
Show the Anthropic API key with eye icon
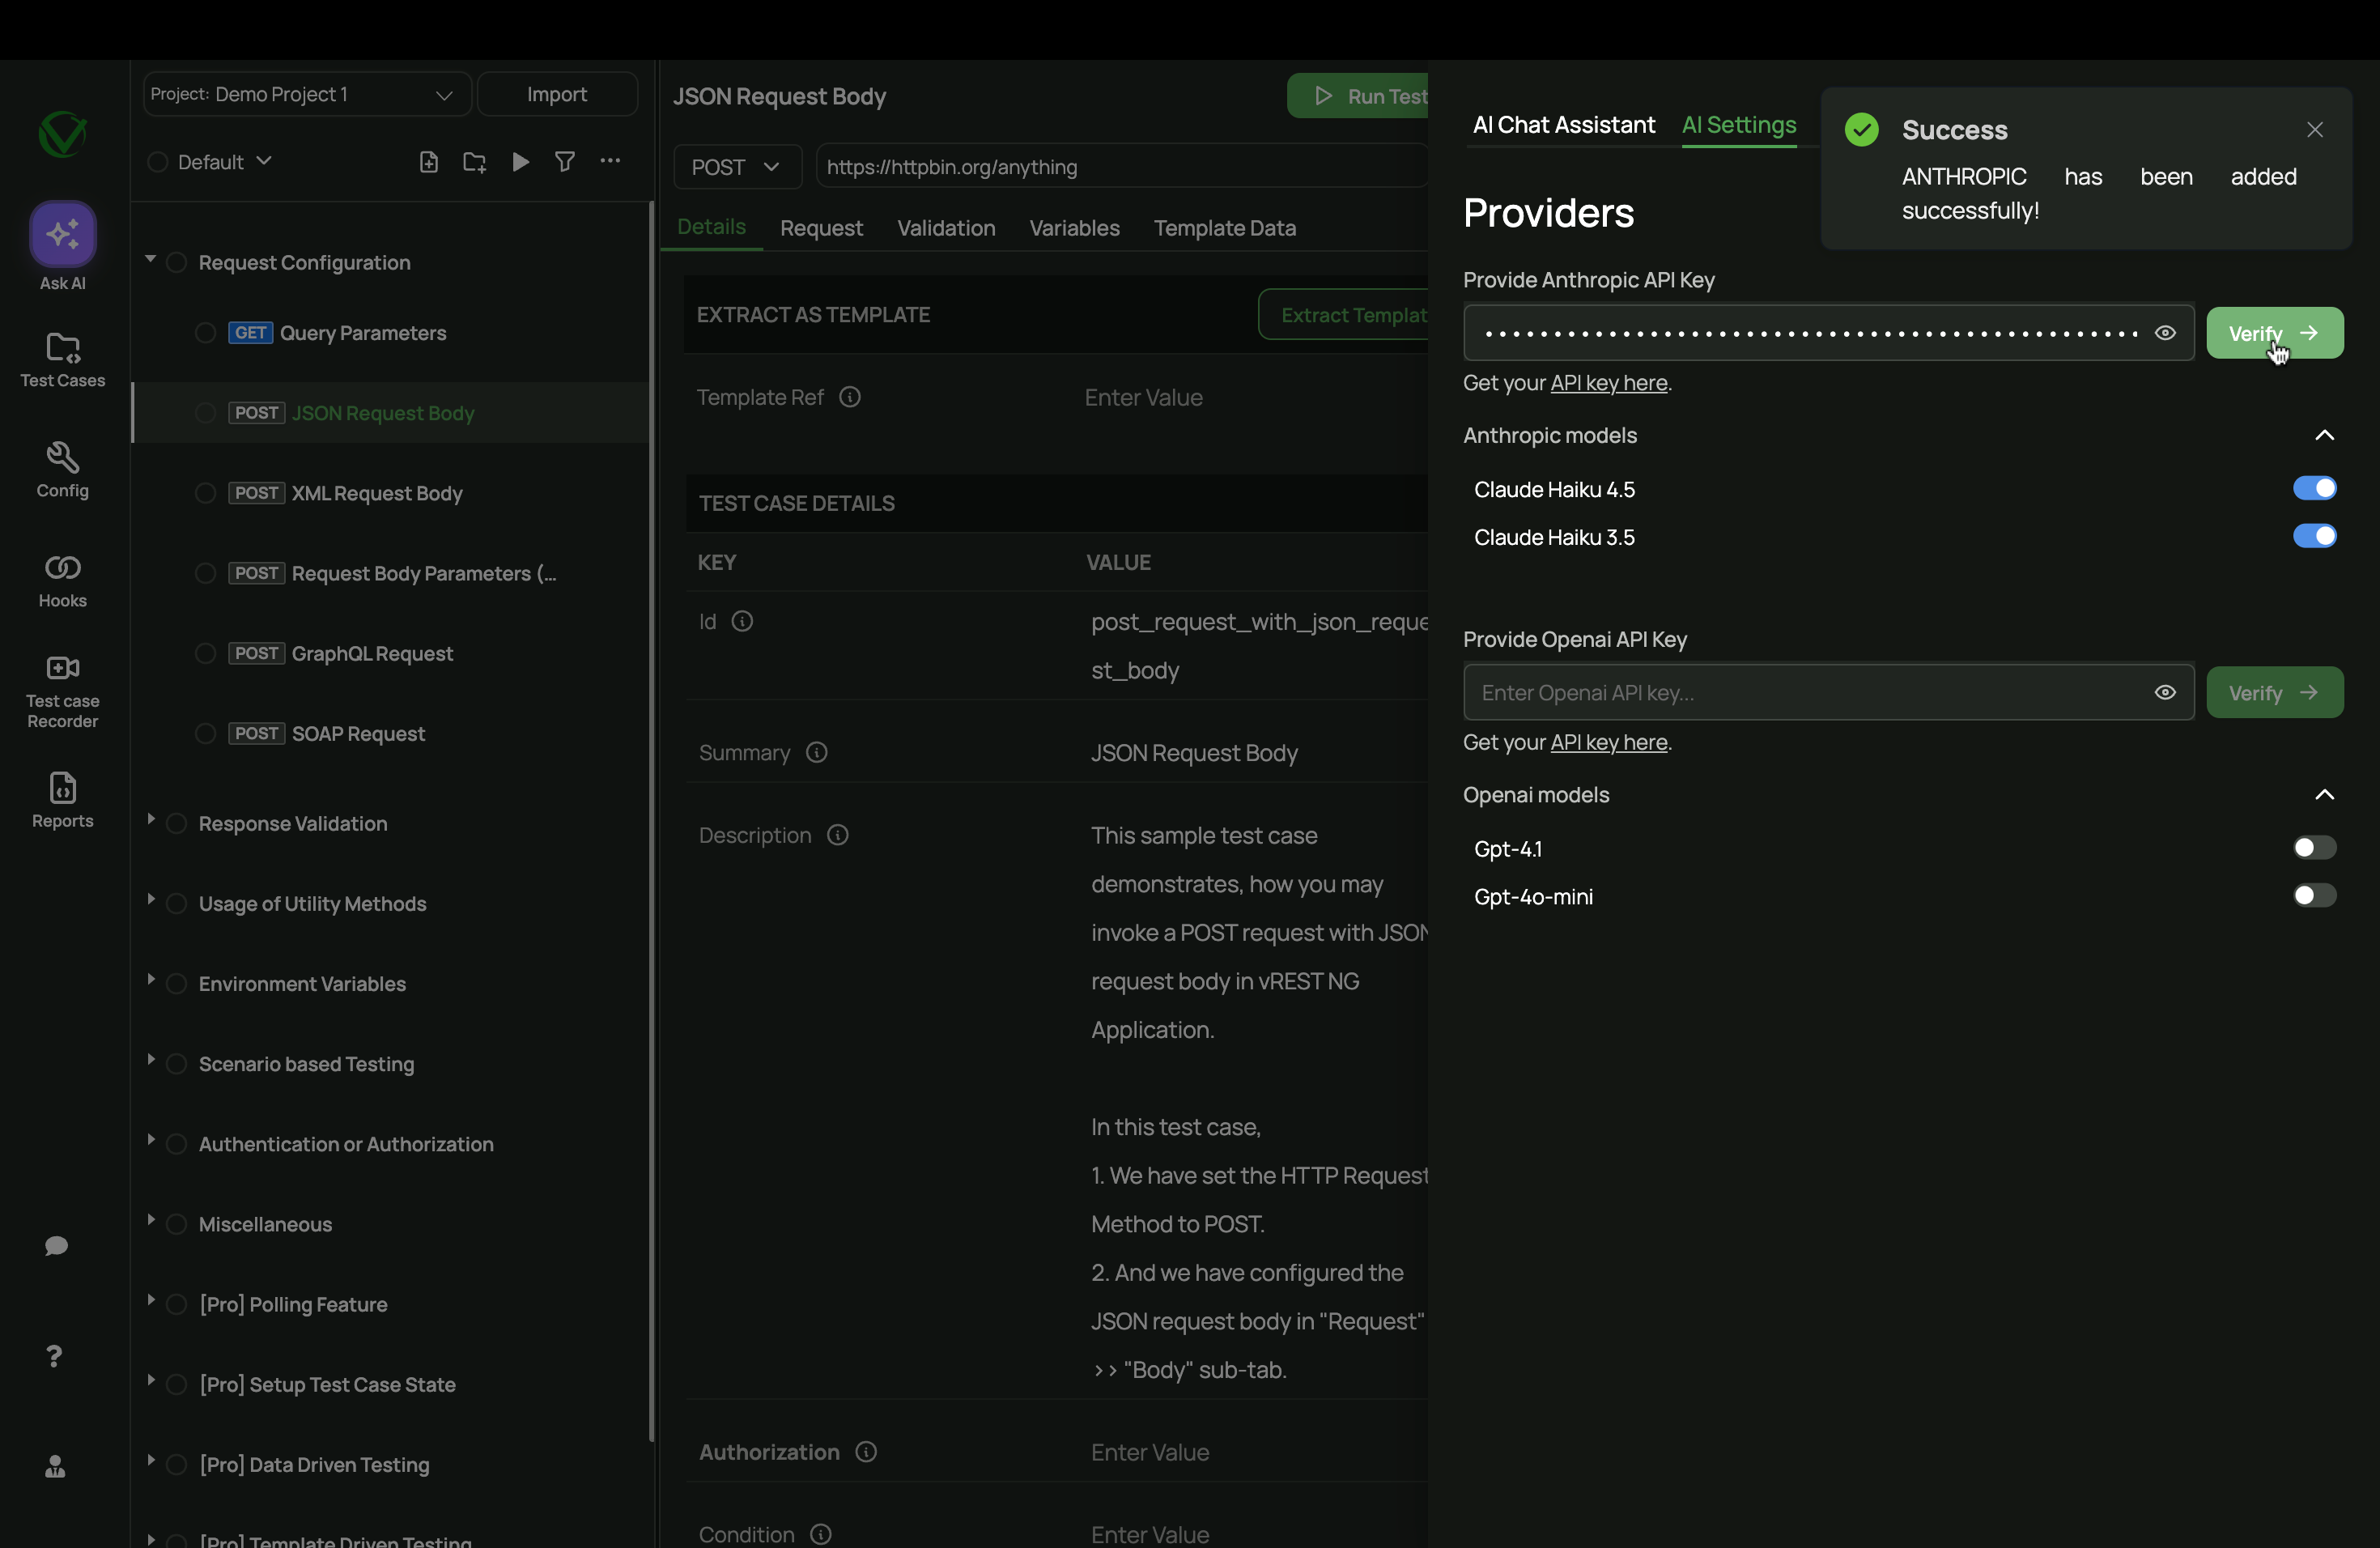[x=2165, y=333]
